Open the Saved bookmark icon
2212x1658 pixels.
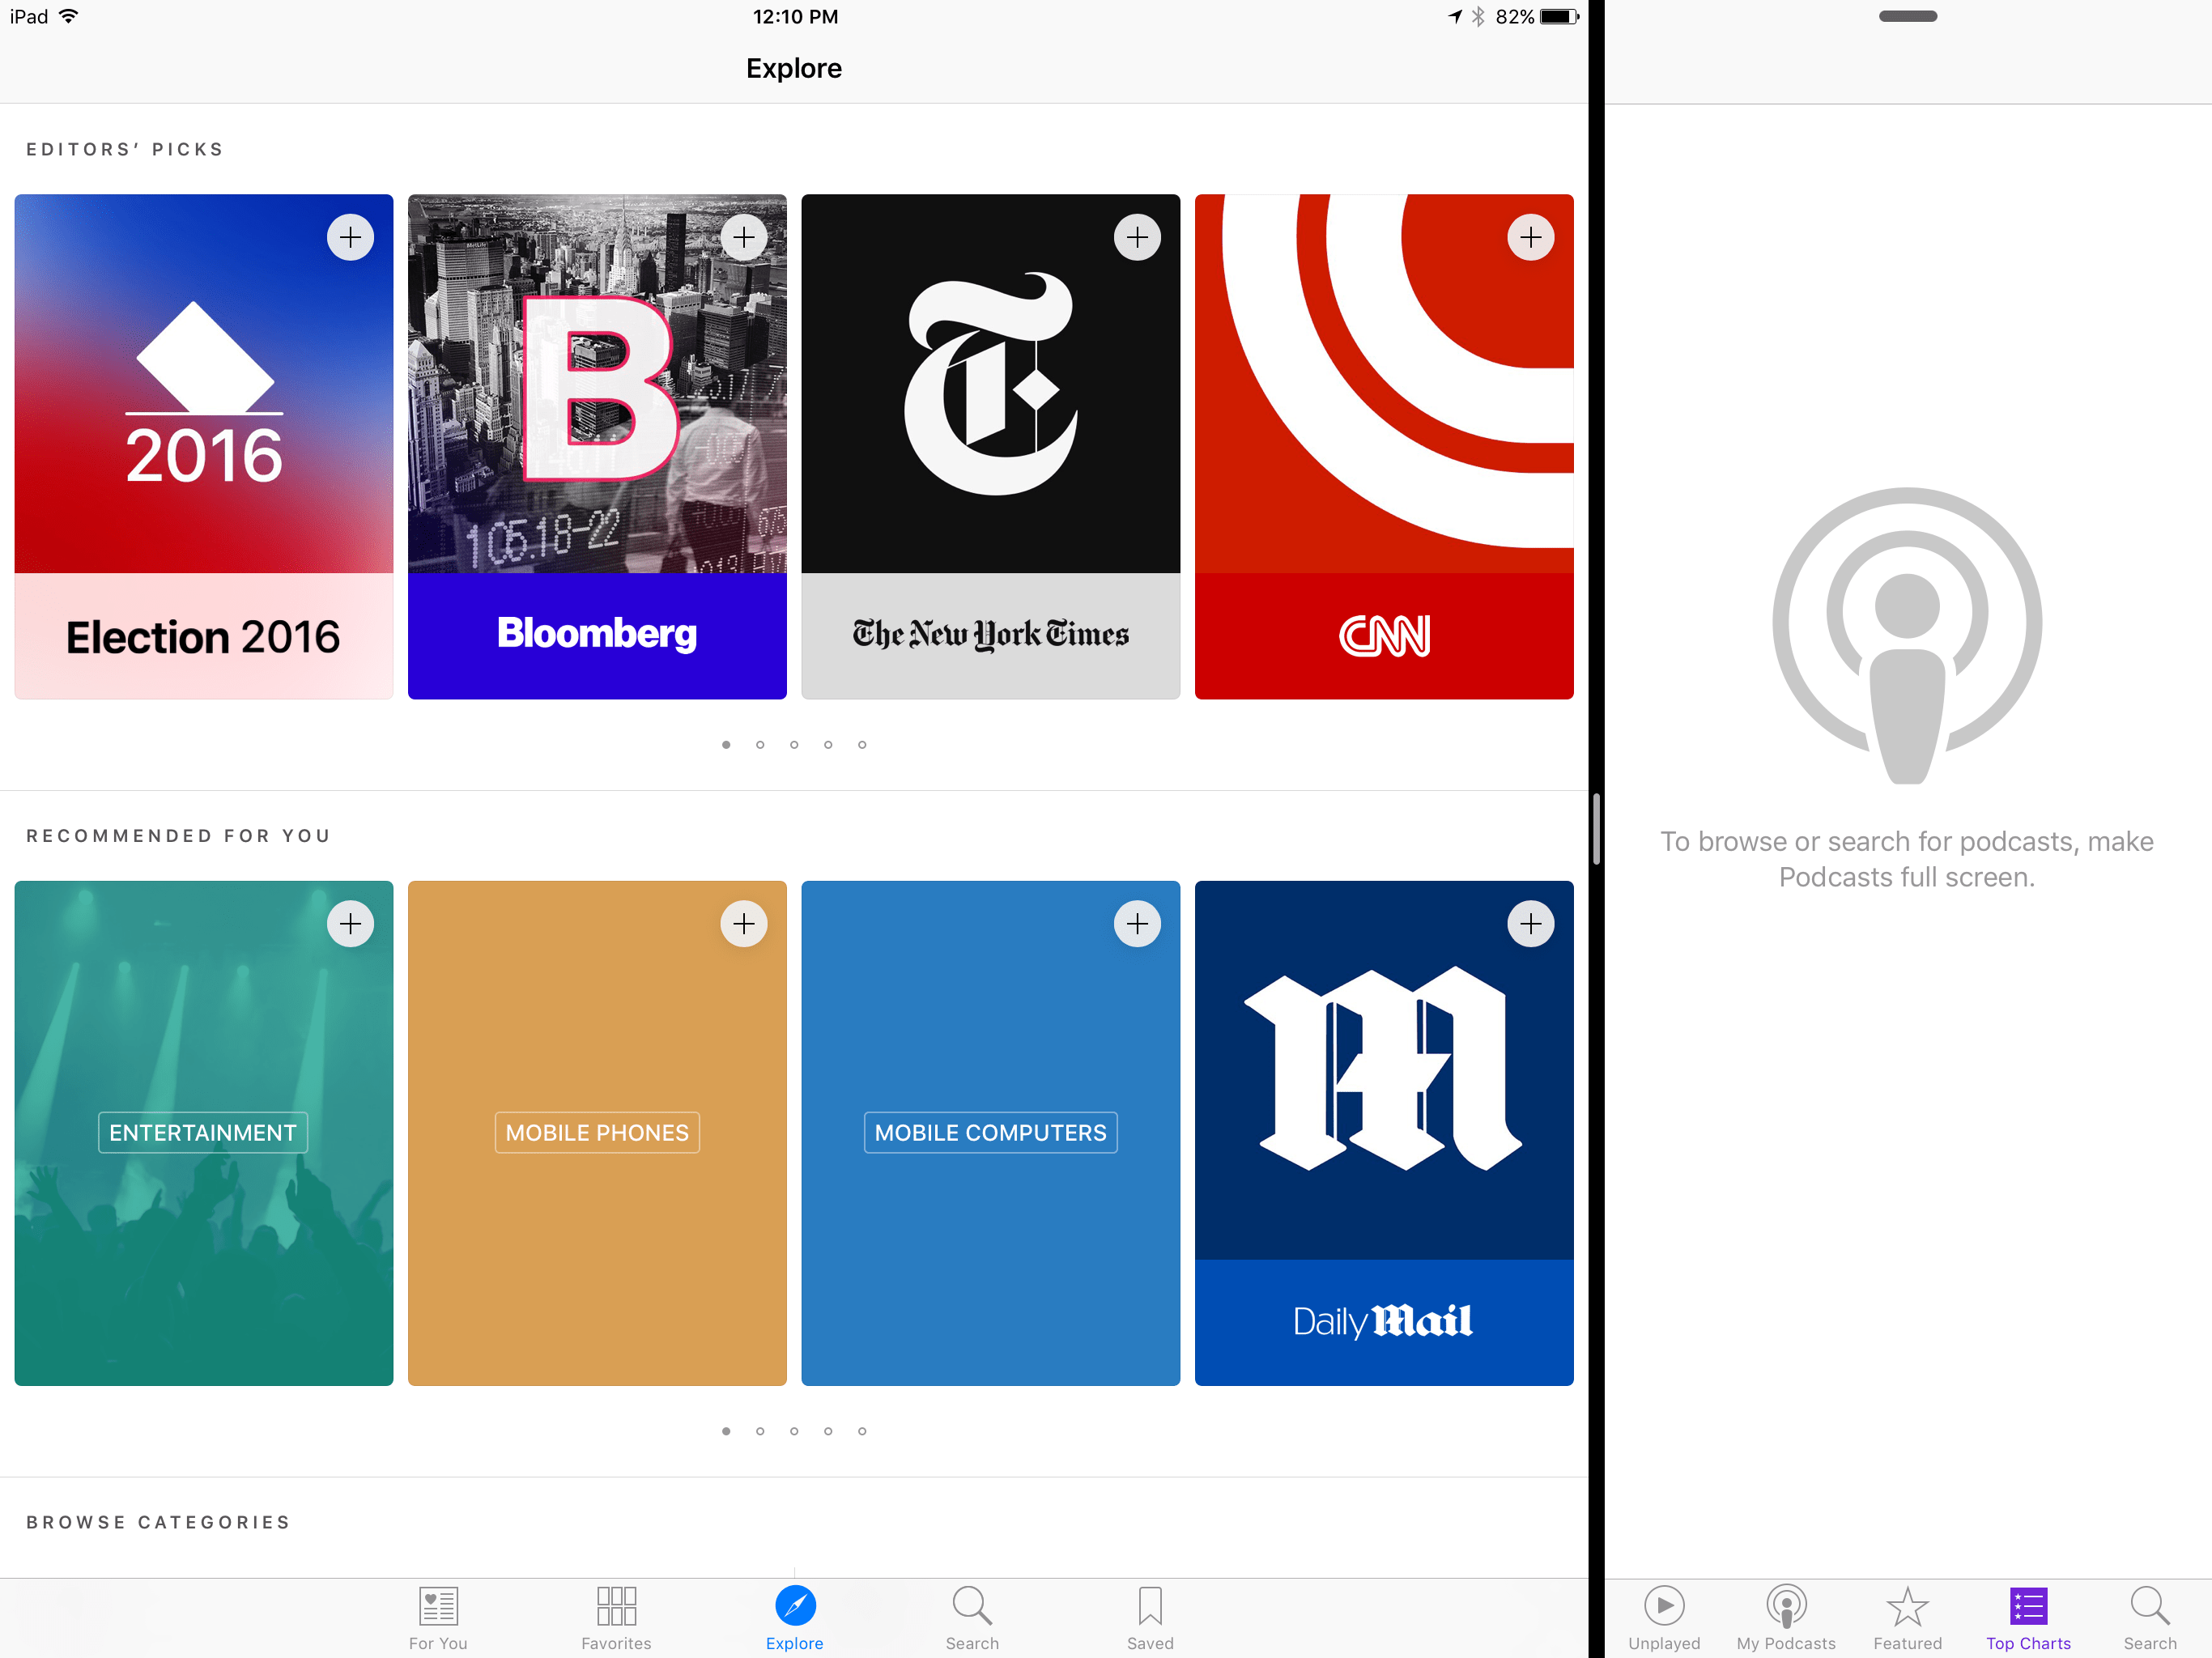tap(1149, 1608)
